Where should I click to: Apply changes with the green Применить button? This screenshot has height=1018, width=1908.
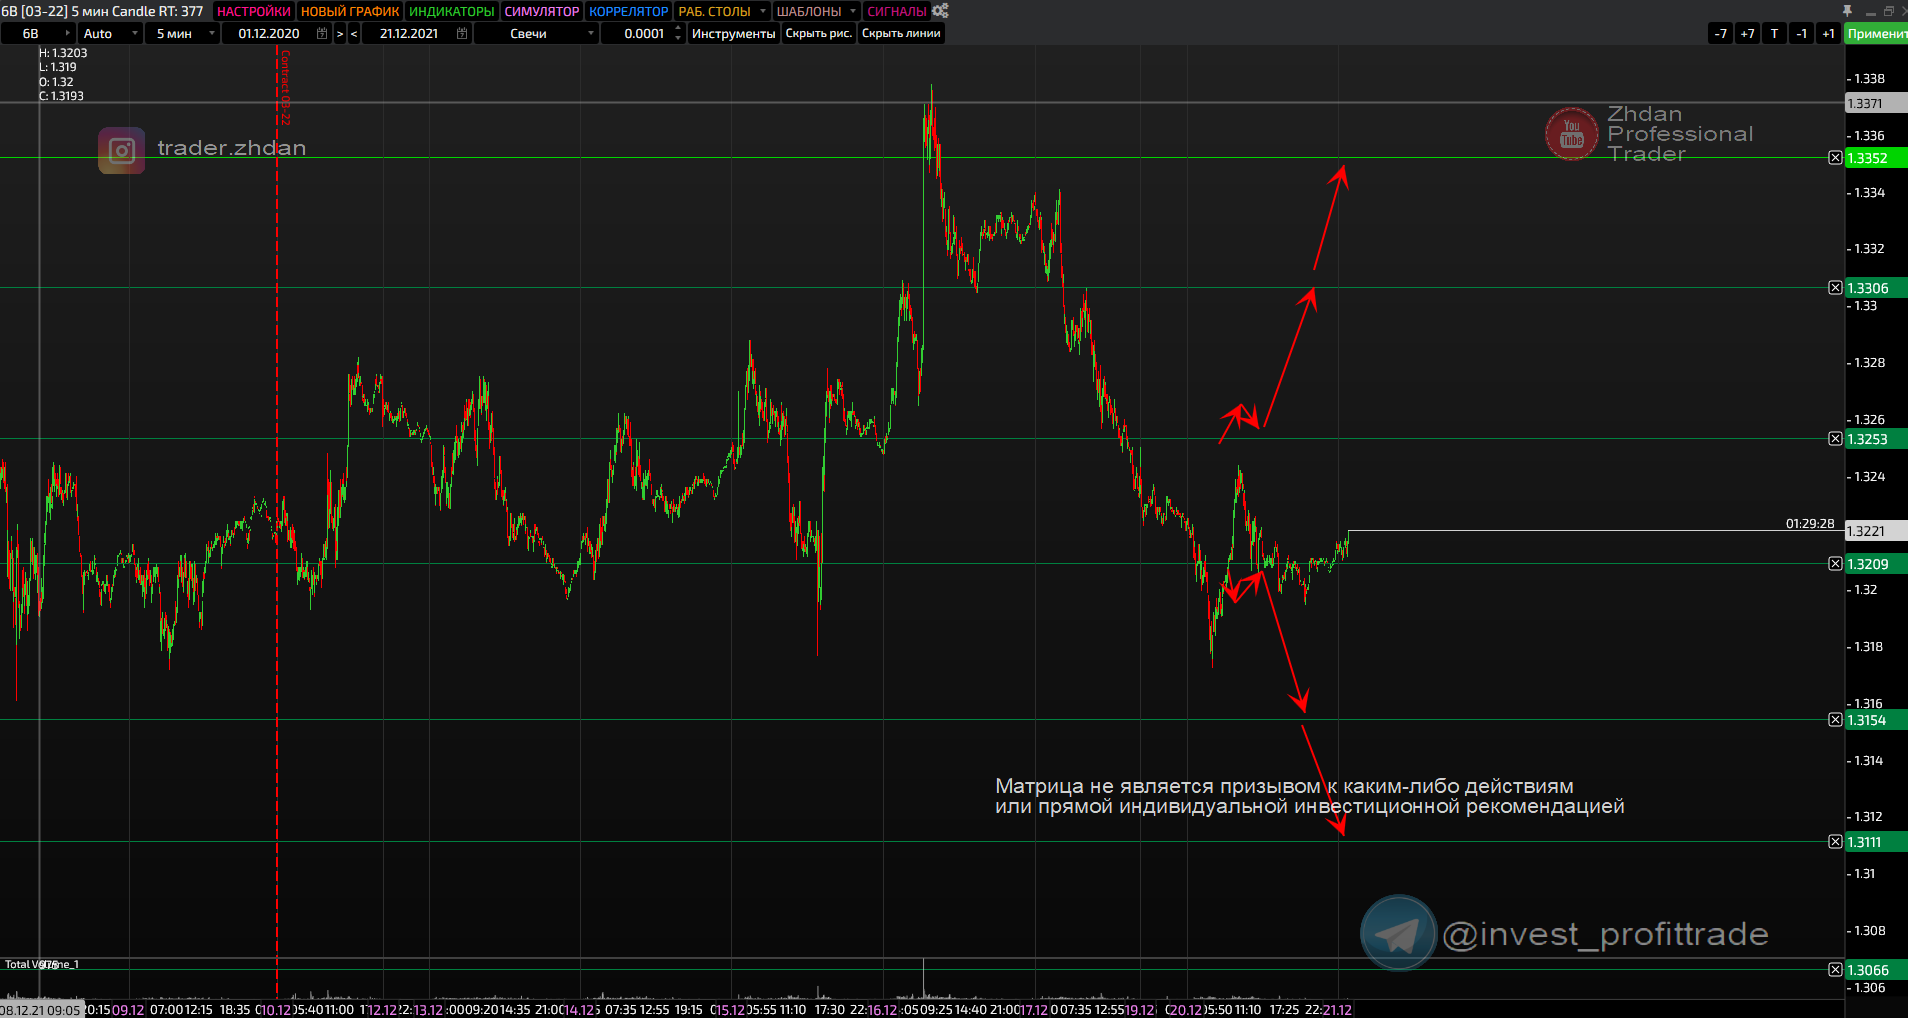point(1876,34)
